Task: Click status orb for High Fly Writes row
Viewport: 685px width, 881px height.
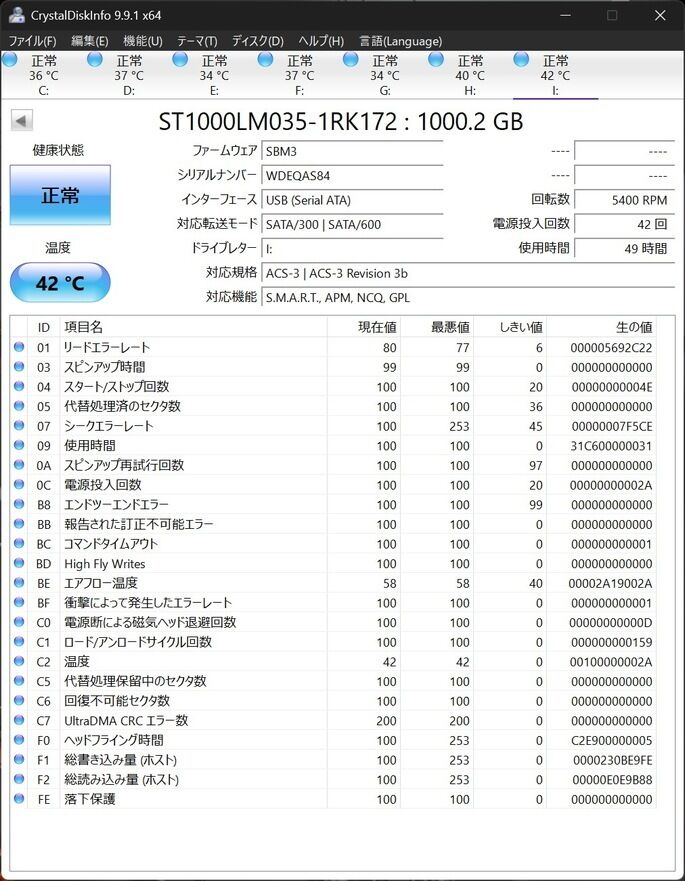Action: (x=19, y=563)
